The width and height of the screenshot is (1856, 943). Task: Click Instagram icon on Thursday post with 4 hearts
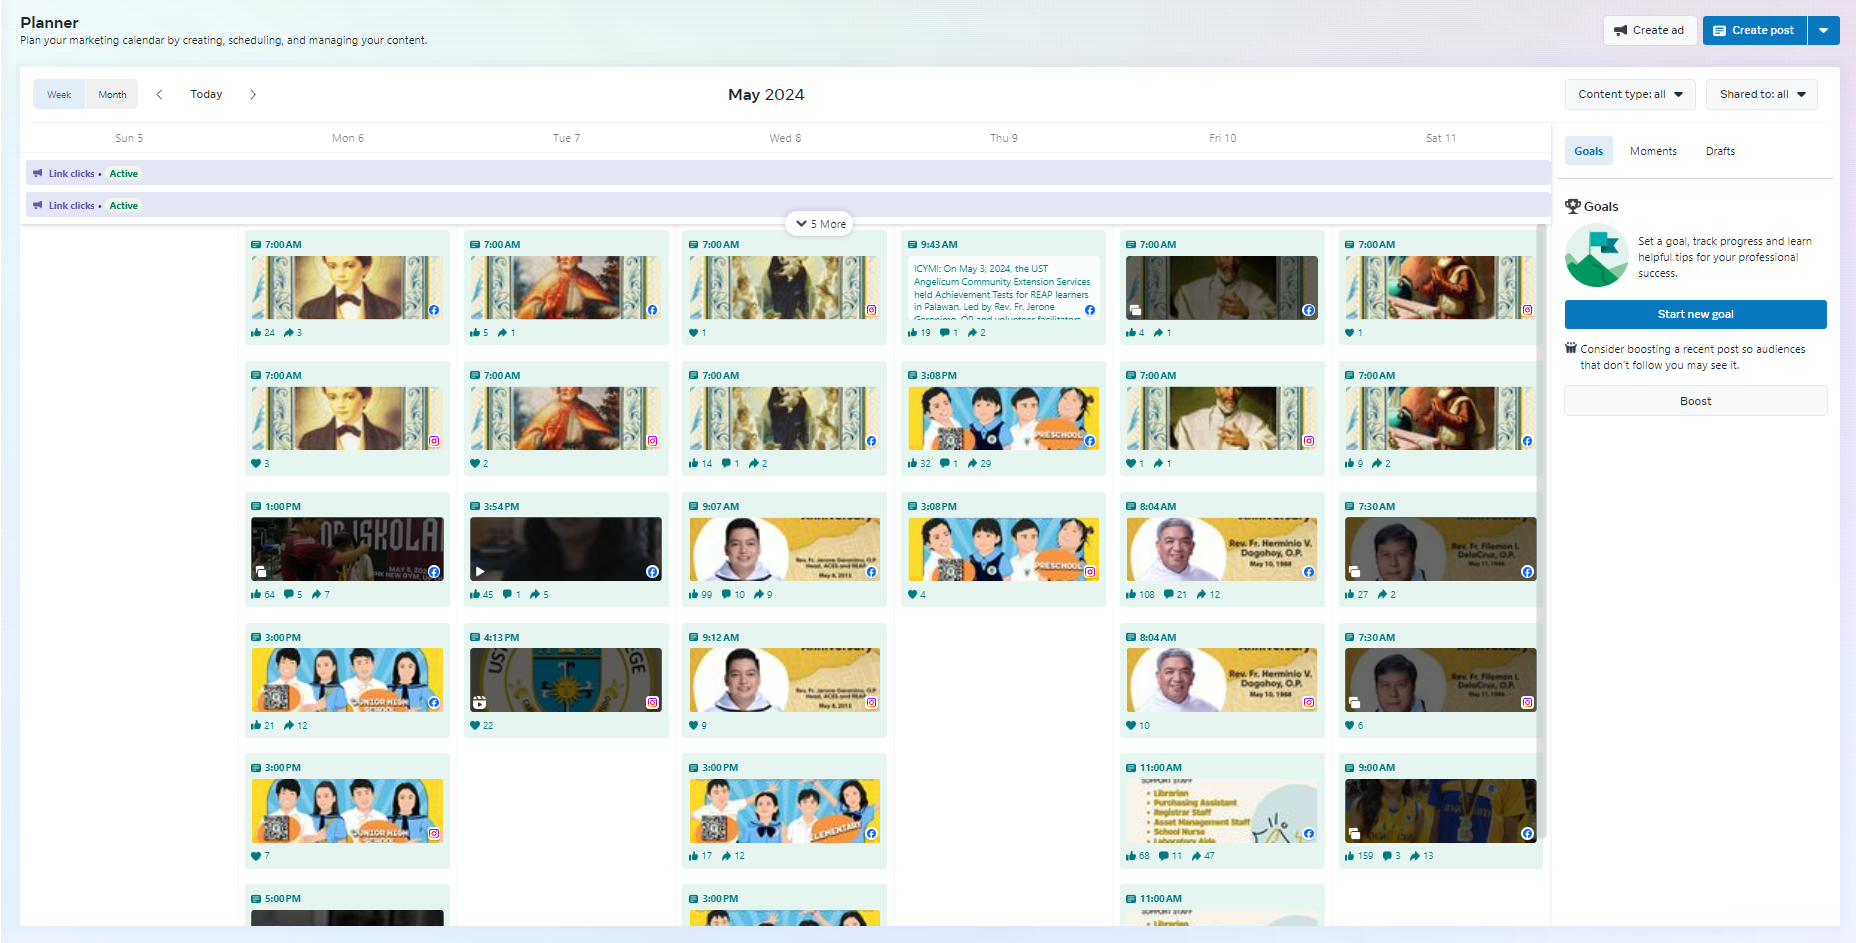pos(1090,572)
